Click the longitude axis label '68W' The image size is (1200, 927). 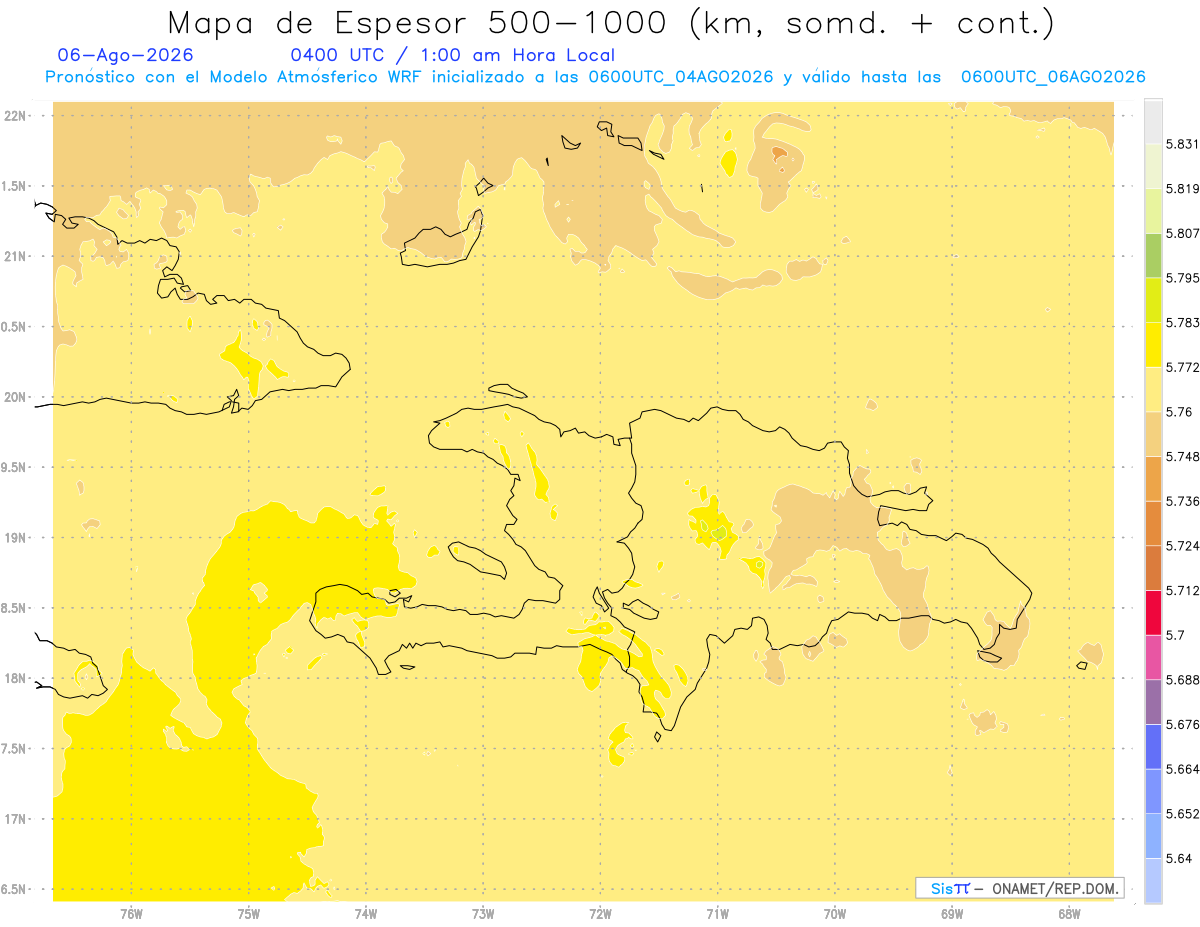[x=1069, y=913]
